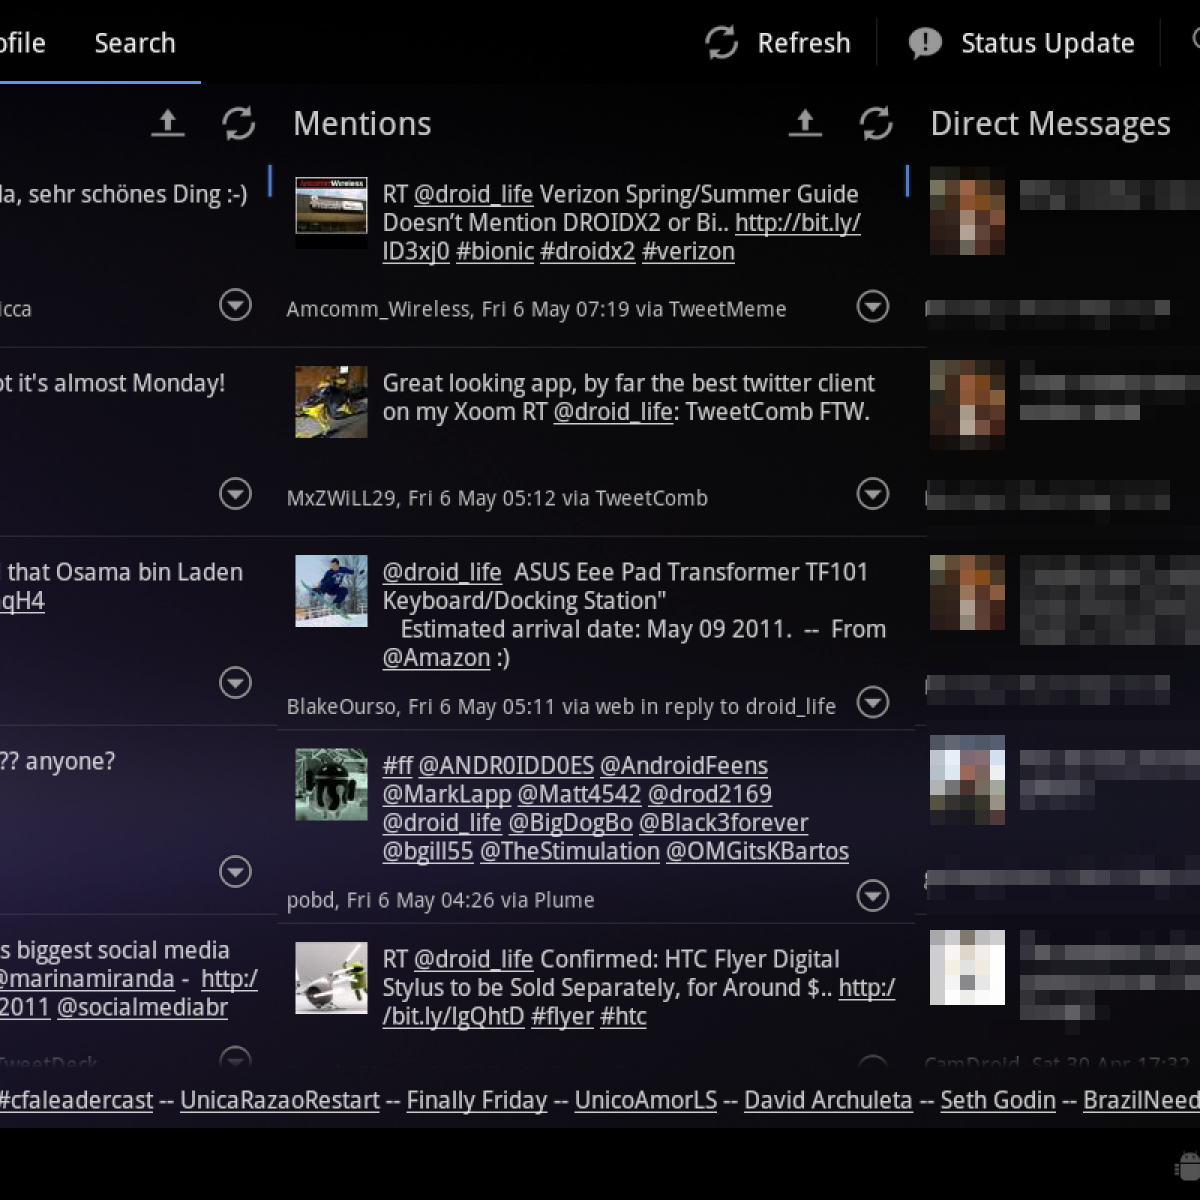
Task: Click Amcomm_Wireless avatar thumbnail
Action: (x=331, y=212)
